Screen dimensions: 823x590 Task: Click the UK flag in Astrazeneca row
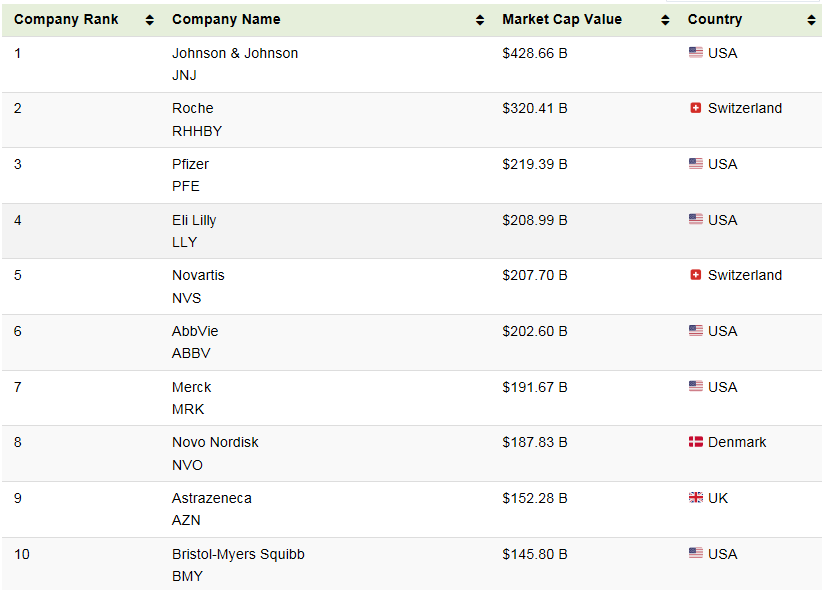tap(696, 498)
